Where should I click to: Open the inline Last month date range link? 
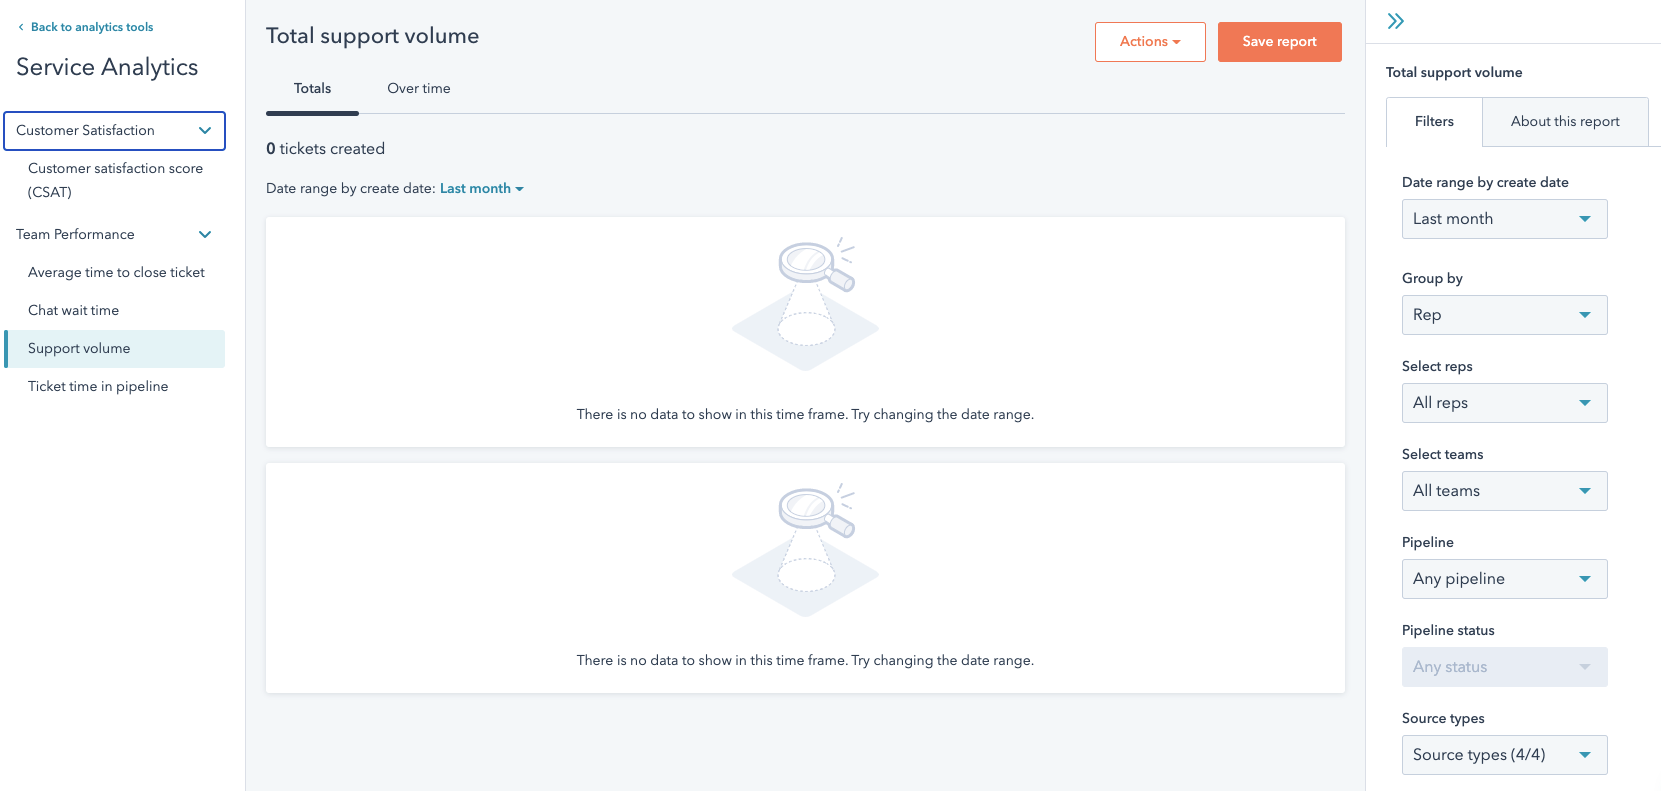[x=481, y=188]
